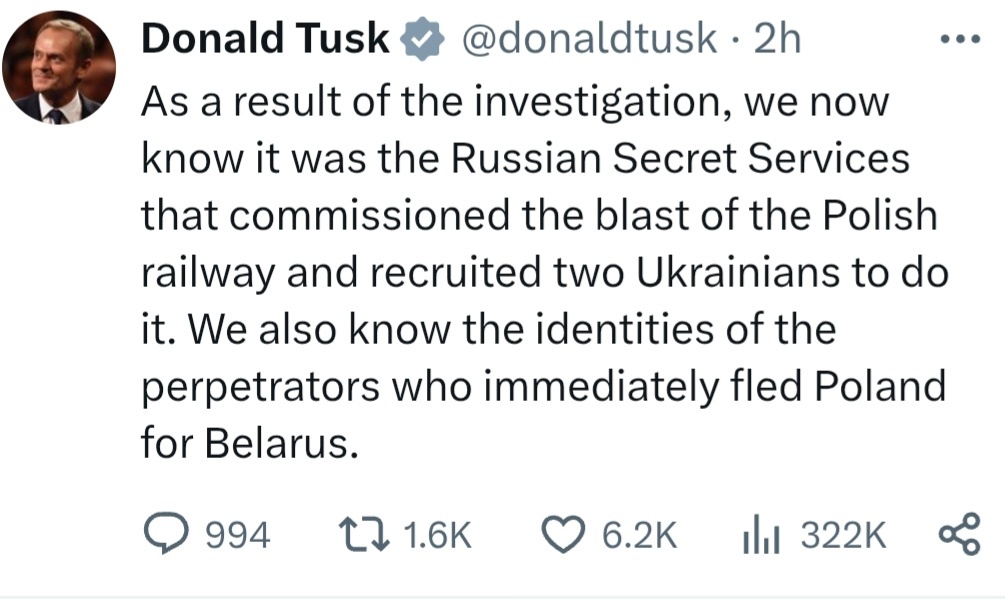Click the 6.2K likes count

point(639,537)
